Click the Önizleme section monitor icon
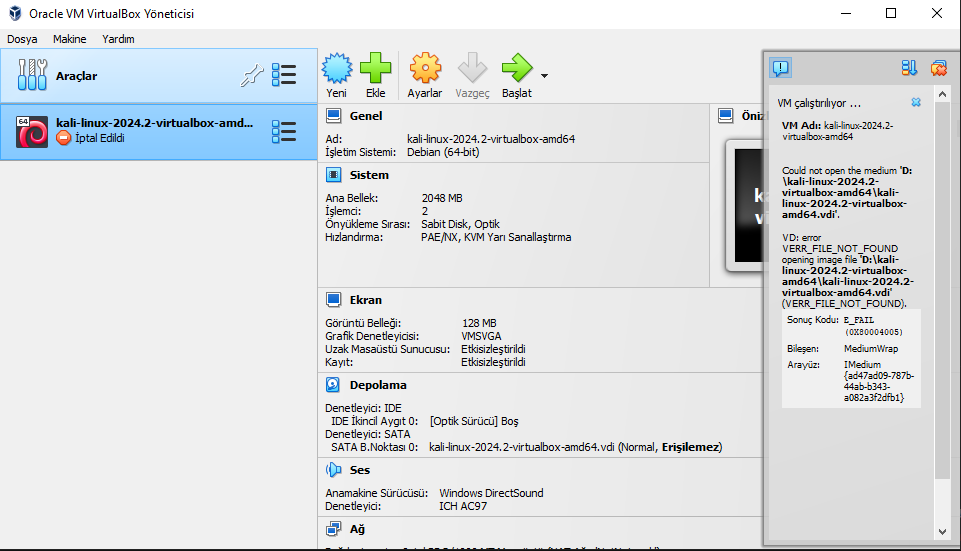The height and width of the screenshot is (551, 961). pos(726,116)
